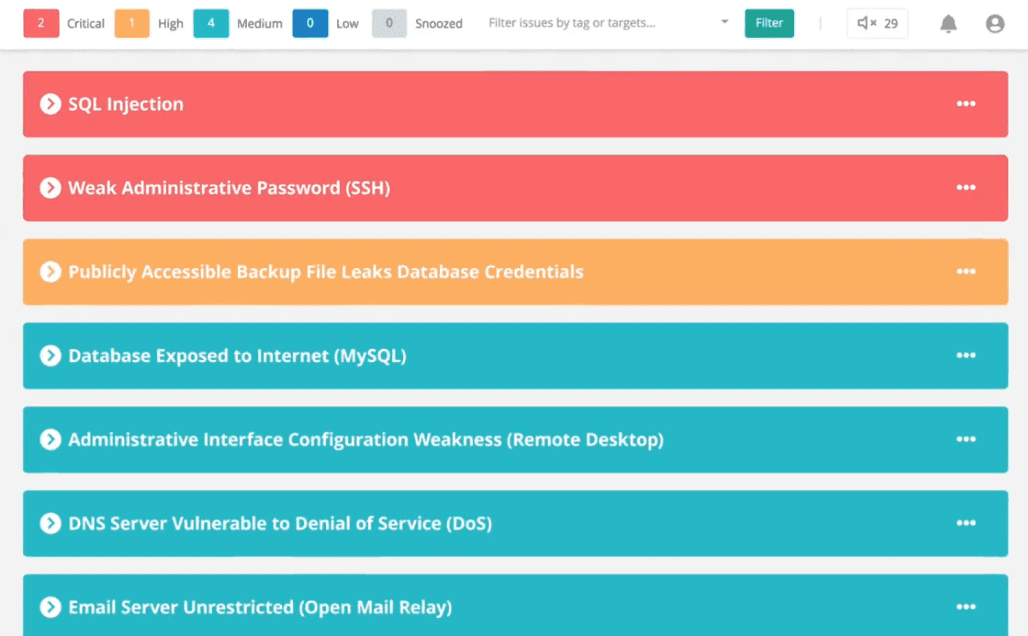Toggle the High severity filter badge
This screenshot has width=1028, height=636.
133,23
